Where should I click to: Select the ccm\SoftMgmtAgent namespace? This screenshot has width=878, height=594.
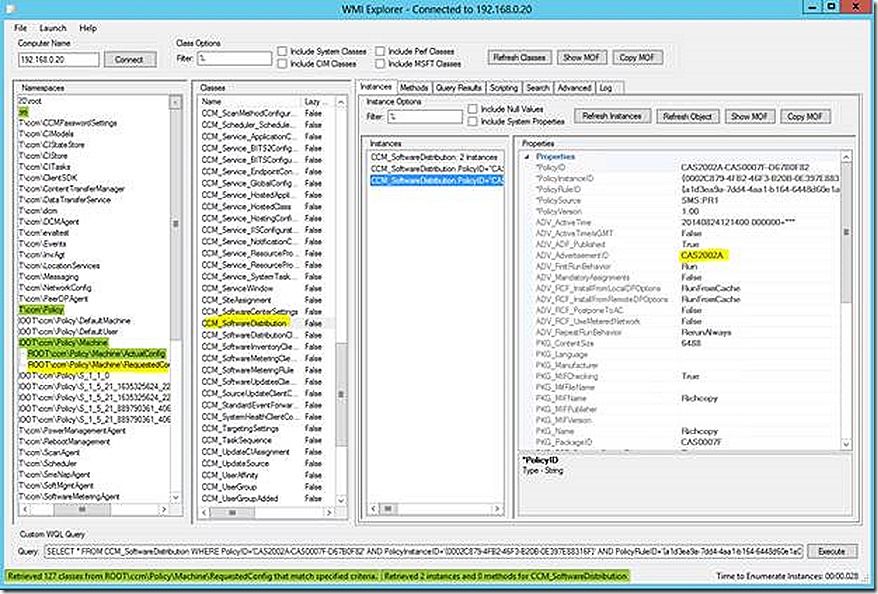56,485
